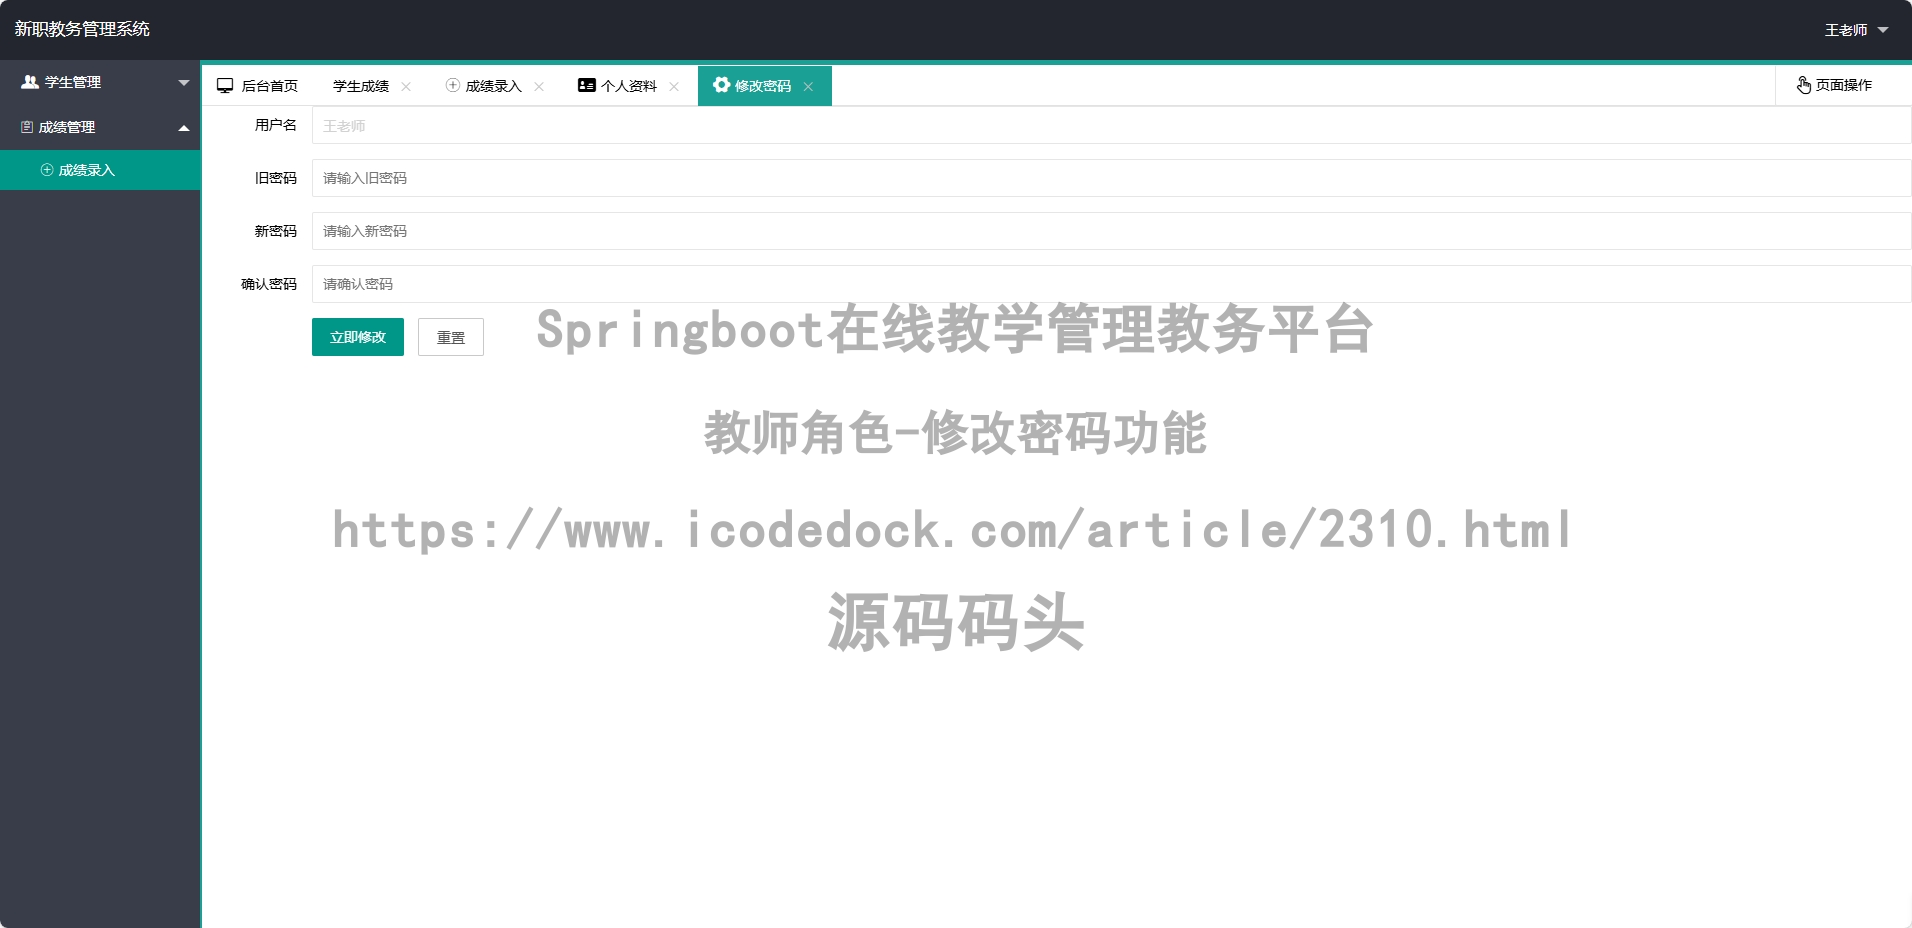Click the 用户名 field label
Viewport: 1912px width, 928px height.
pos(276,125)
